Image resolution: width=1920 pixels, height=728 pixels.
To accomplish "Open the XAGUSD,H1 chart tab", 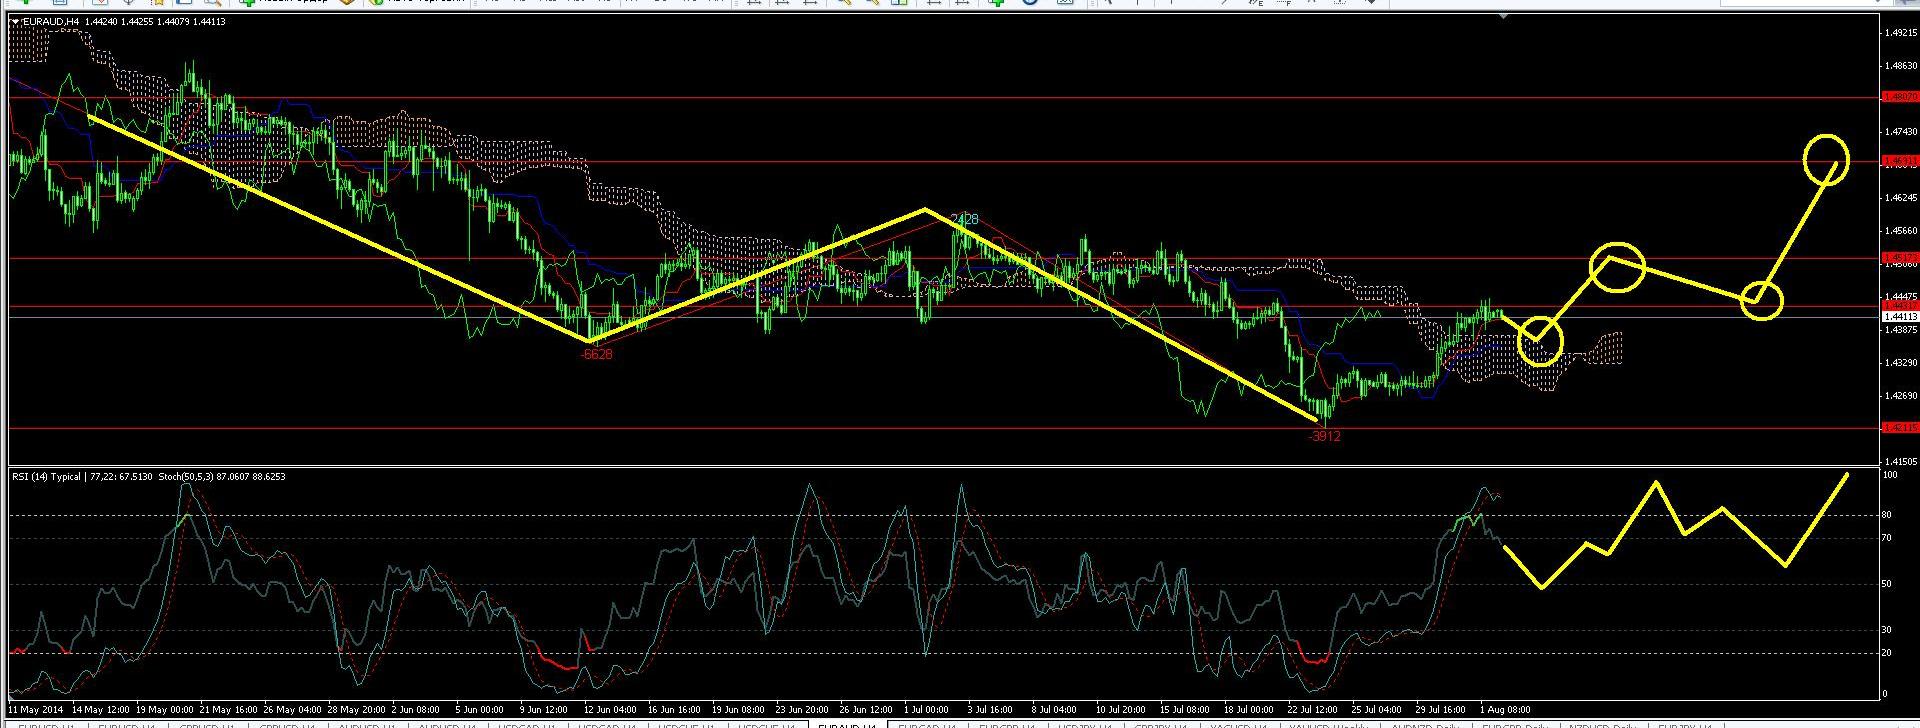I will tap(1234, 724).
